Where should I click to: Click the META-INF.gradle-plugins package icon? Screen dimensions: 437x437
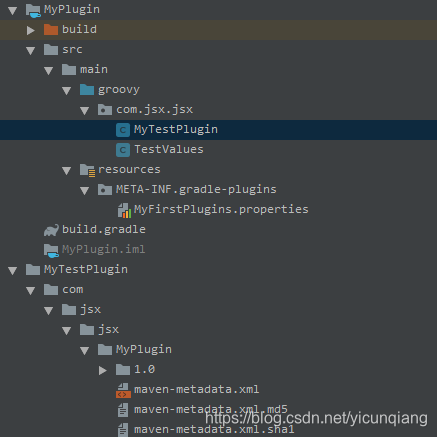pos(105,189)
